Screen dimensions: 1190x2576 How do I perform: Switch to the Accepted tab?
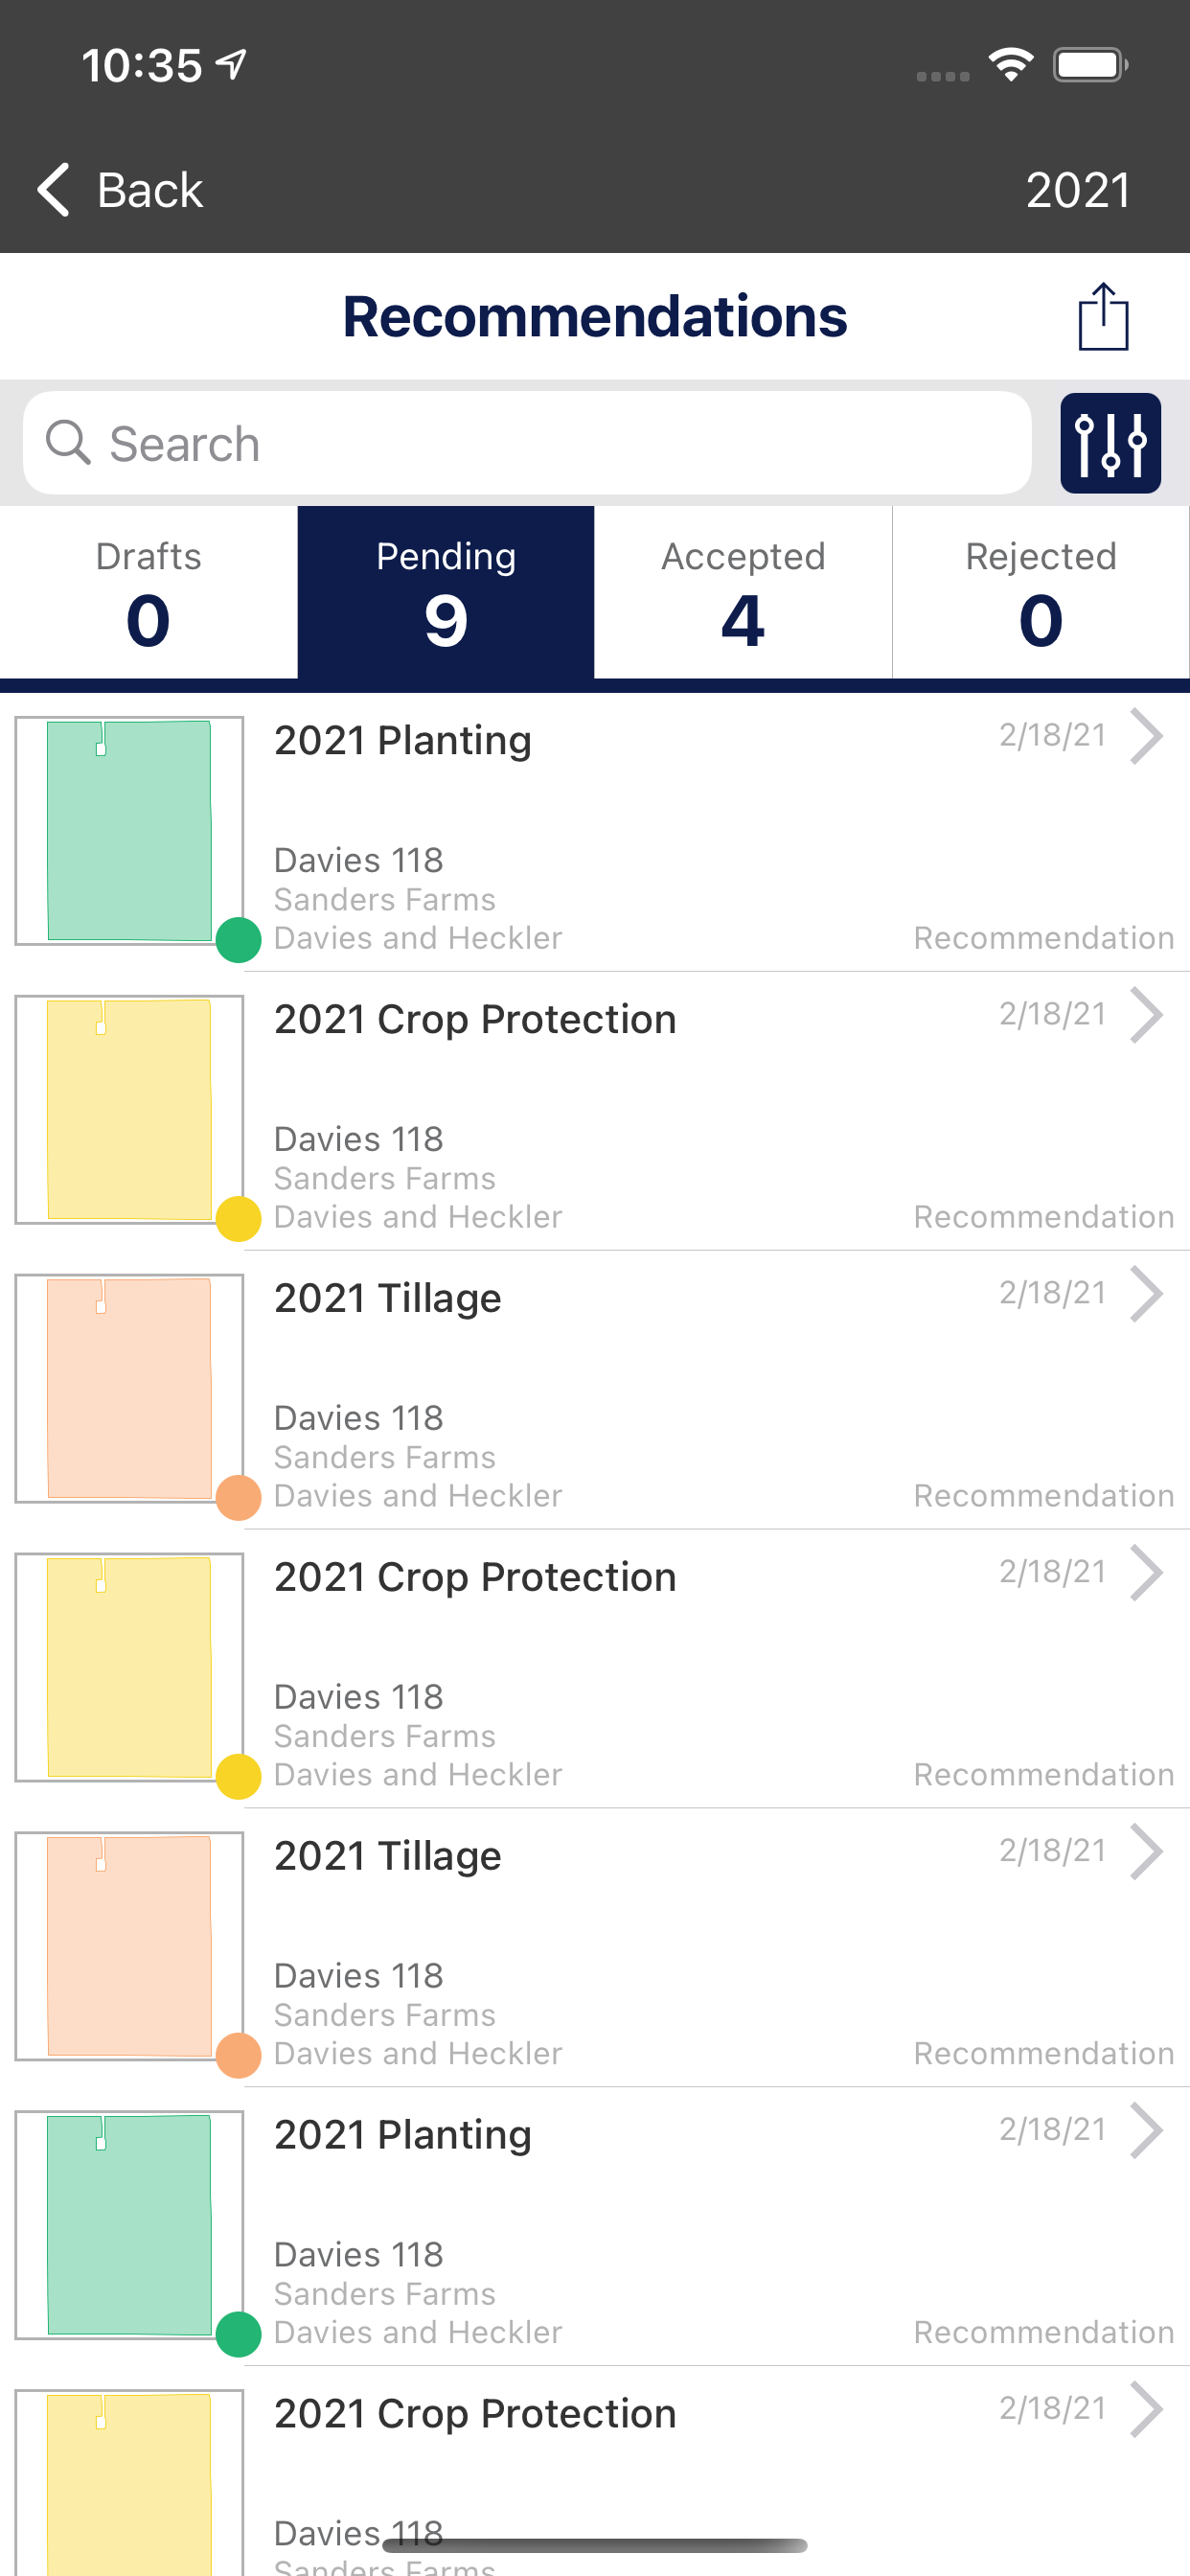click(x=743, y=592)
